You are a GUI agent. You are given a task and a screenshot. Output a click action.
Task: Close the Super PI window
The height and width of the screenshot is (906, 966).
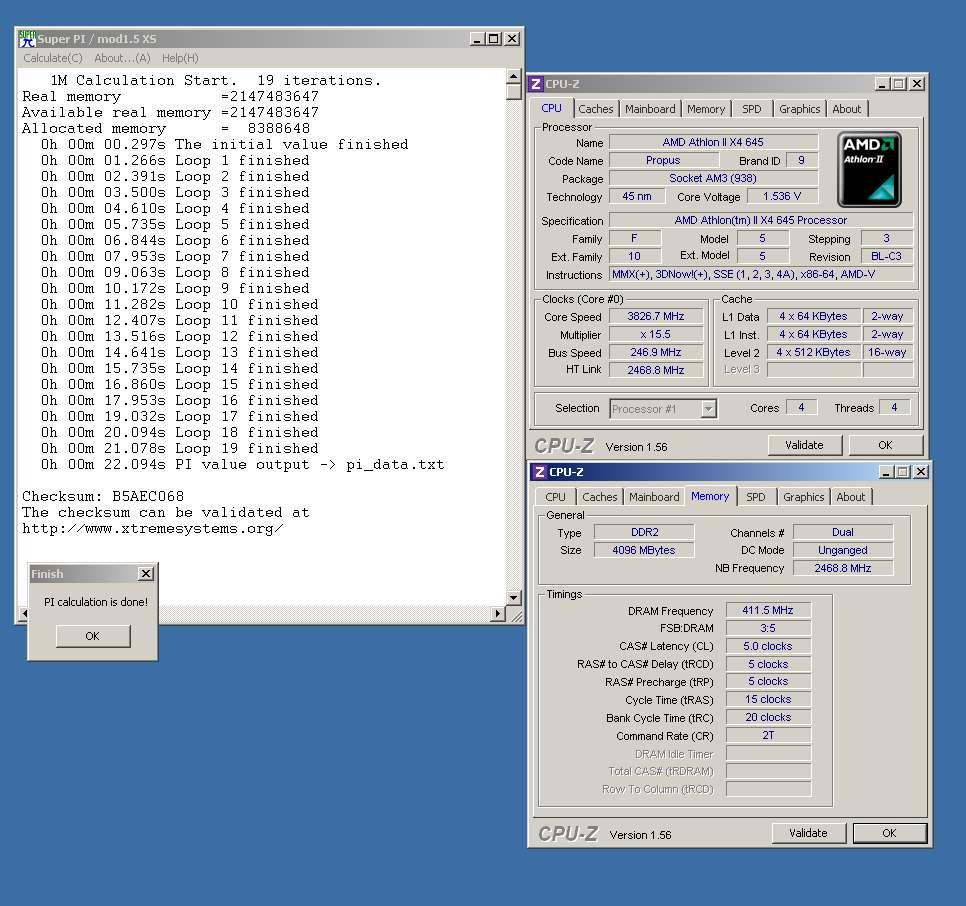[512, 39]
